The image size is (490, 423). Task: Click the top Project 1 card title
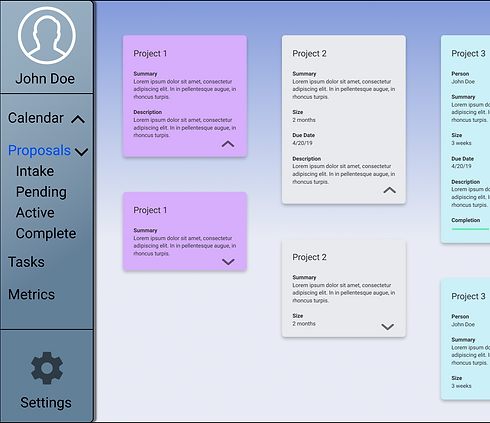click(x=150, y=54)
